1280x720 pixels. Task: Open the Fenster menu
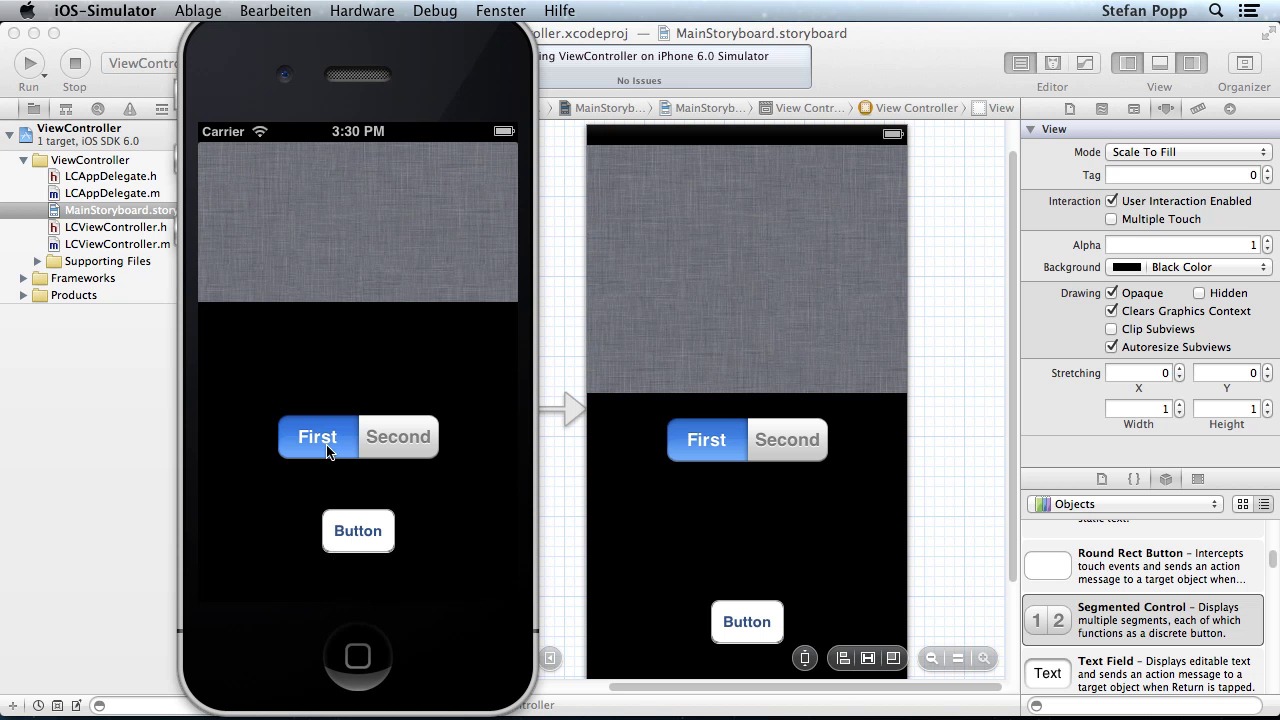pos(500,11)
